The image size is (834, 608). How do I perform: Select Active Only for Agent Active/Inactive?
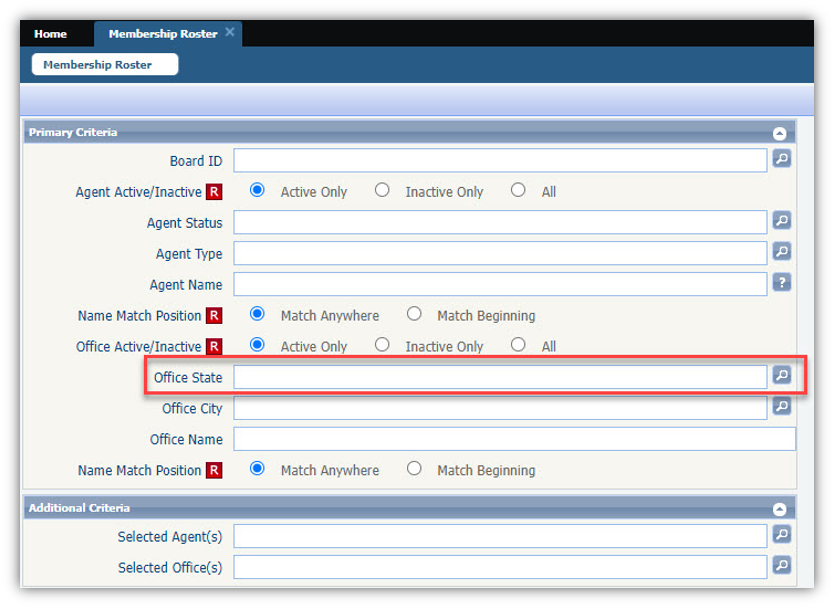tap(257, 190)
